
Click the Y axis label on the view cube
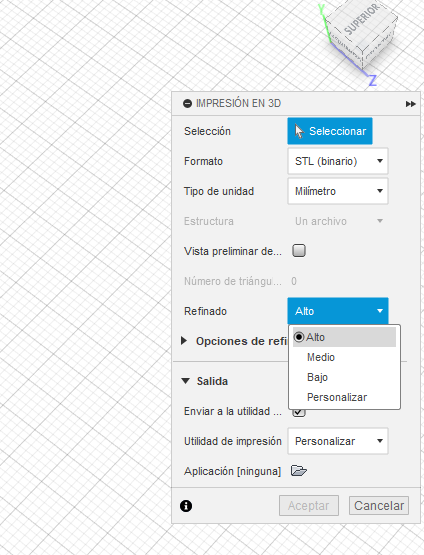click(x=321, y=10)
